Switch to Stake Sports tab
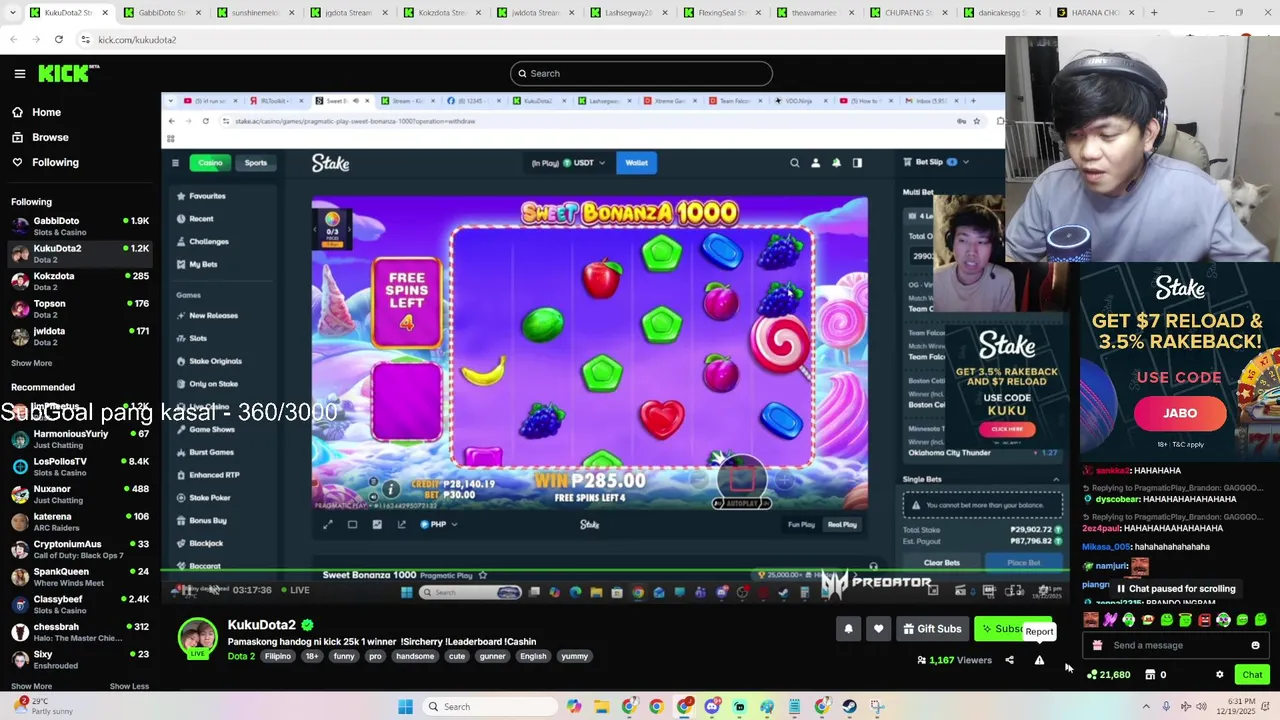1280x720 pixels. click(256, 163)
